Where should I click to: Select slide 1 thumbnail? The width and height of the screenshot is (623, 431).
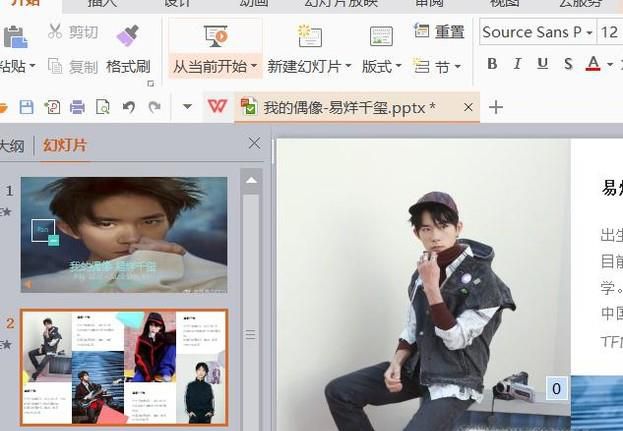(x=124, y=235)
